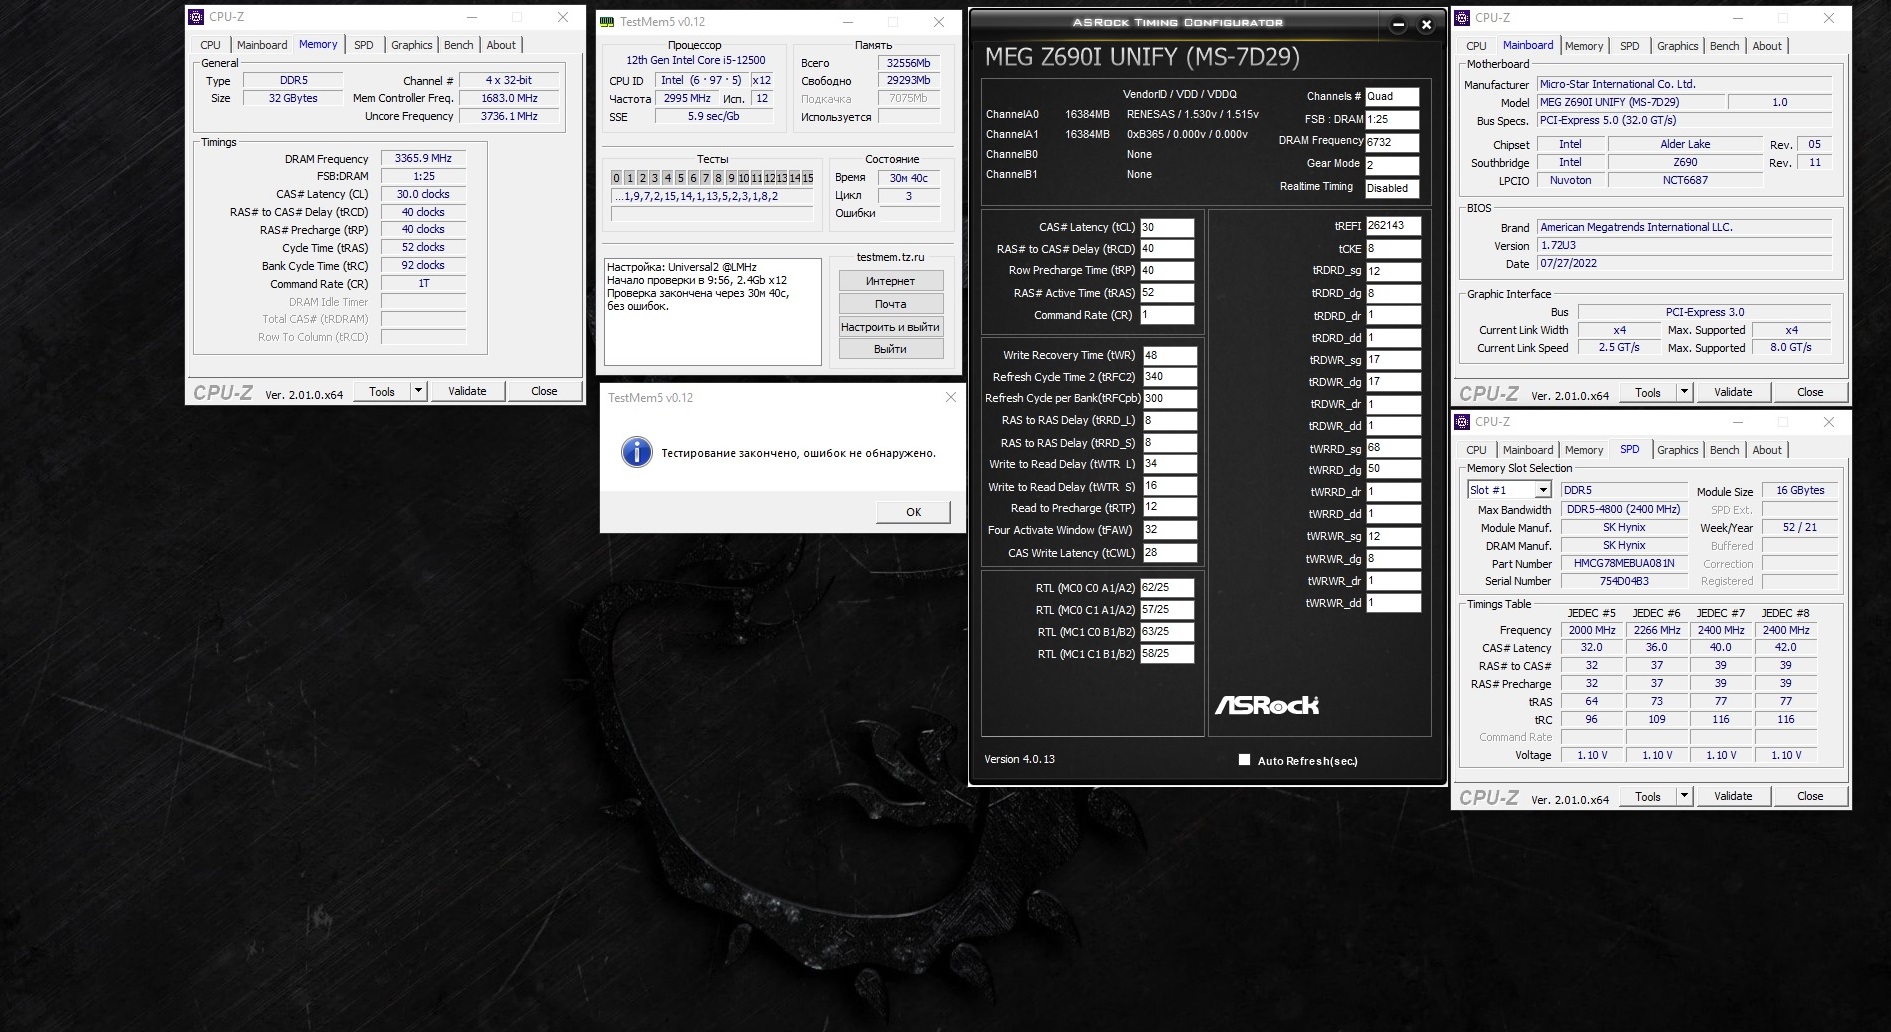
Task: Click the ASRock logo
Action: tap(1266, 705)
